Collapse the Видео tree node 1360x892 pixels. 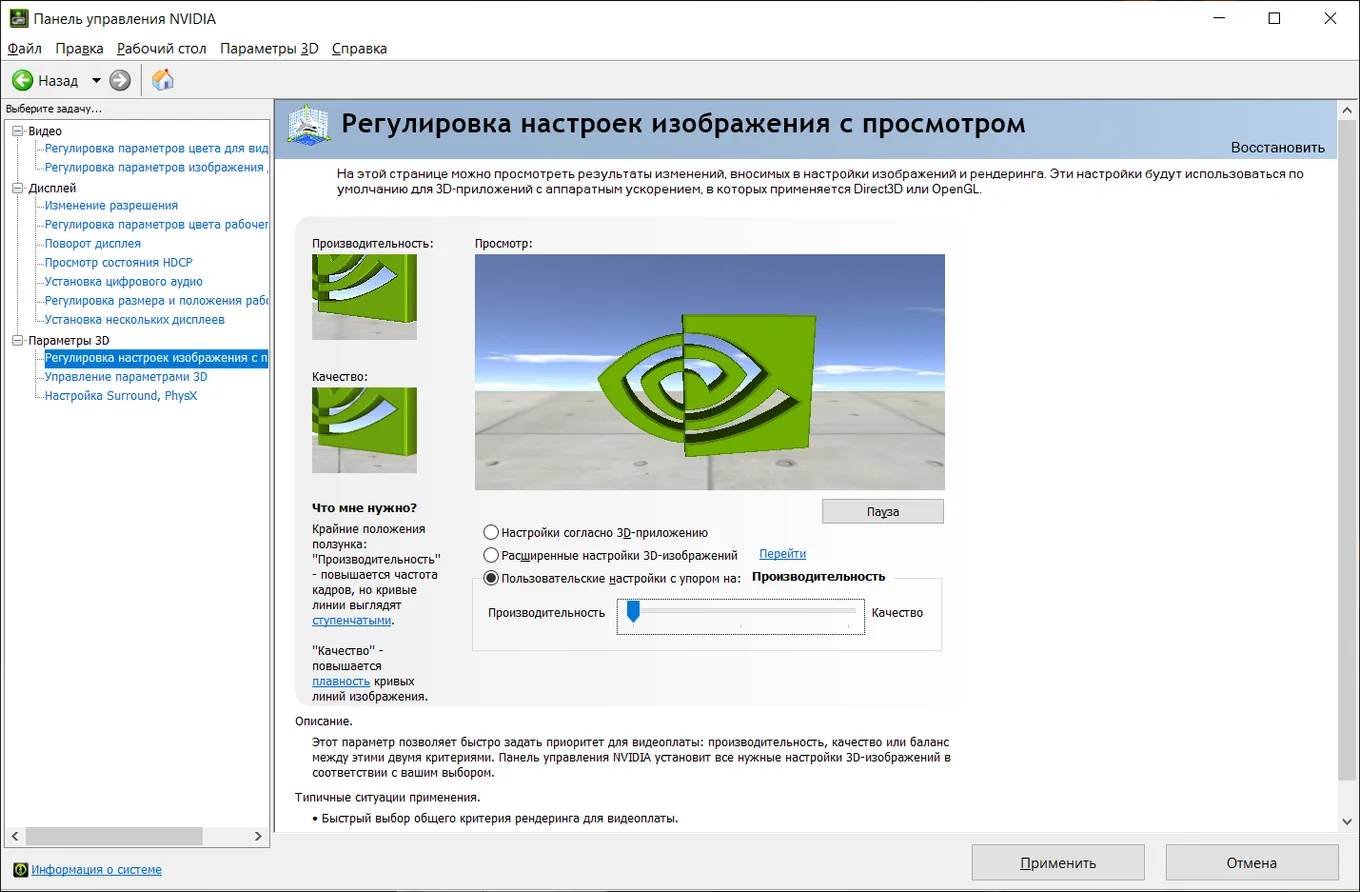(17, 131)
